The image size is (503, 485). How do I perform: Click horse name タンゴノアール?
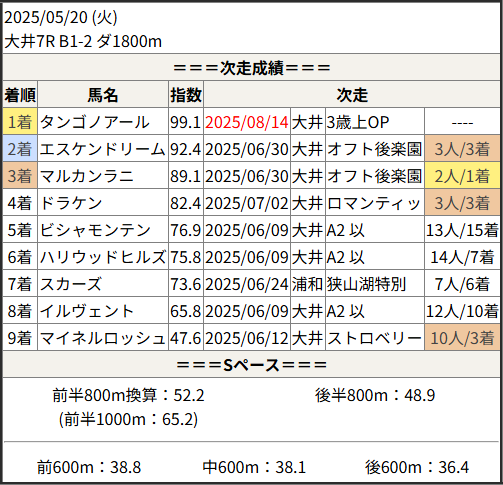pyautogui.click(x=95, y=122)
